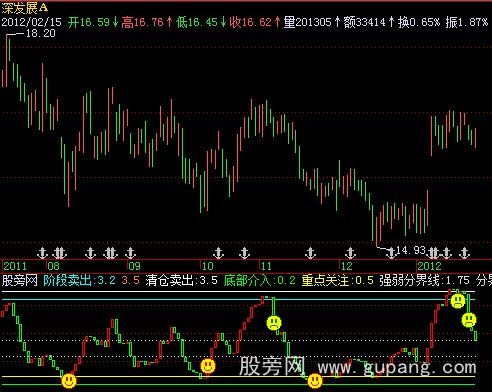Click the smiley face marker below the August indicator dip
The image size is (492, 392).
click(69, 380)
